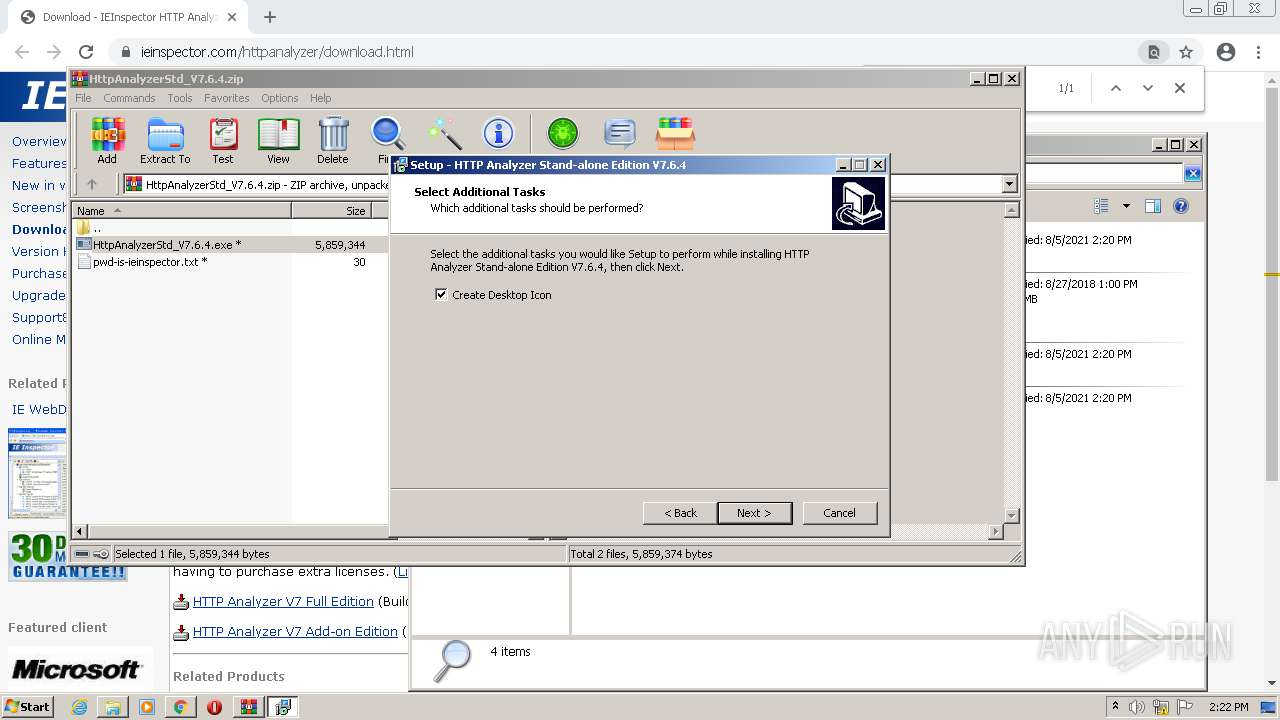This screenshot has width=1280, height=720.
Task: Click the Overview link in site sidebar
Action: (x=39, y=141)
